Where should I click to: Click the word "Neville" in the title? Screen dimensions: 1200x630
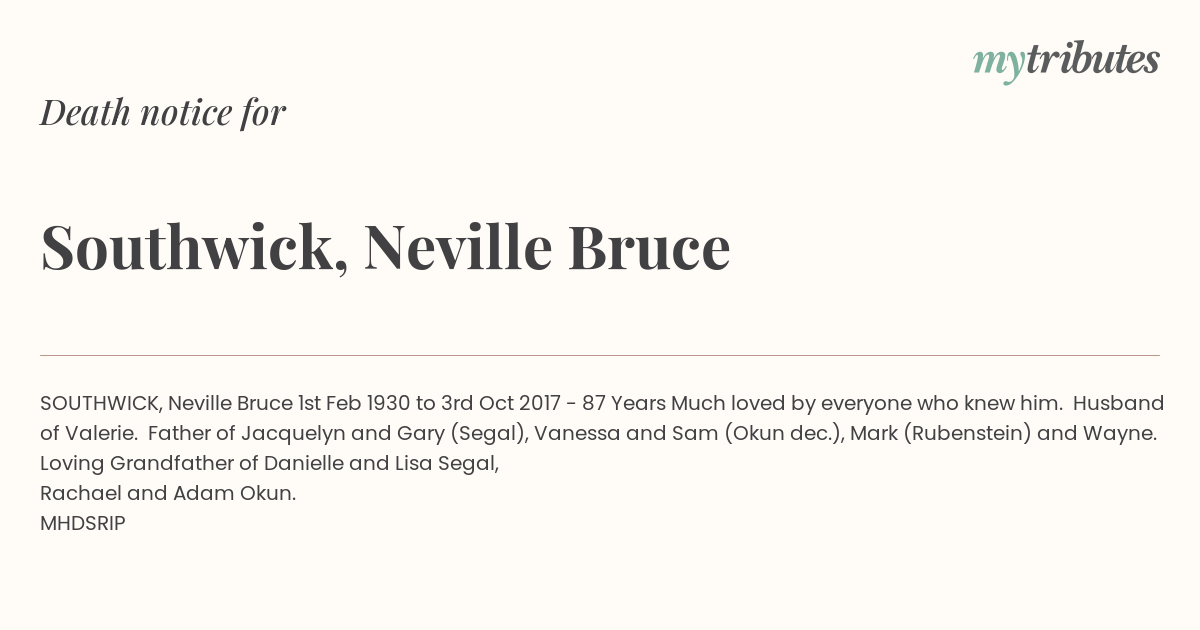click(x=458, y=246)
